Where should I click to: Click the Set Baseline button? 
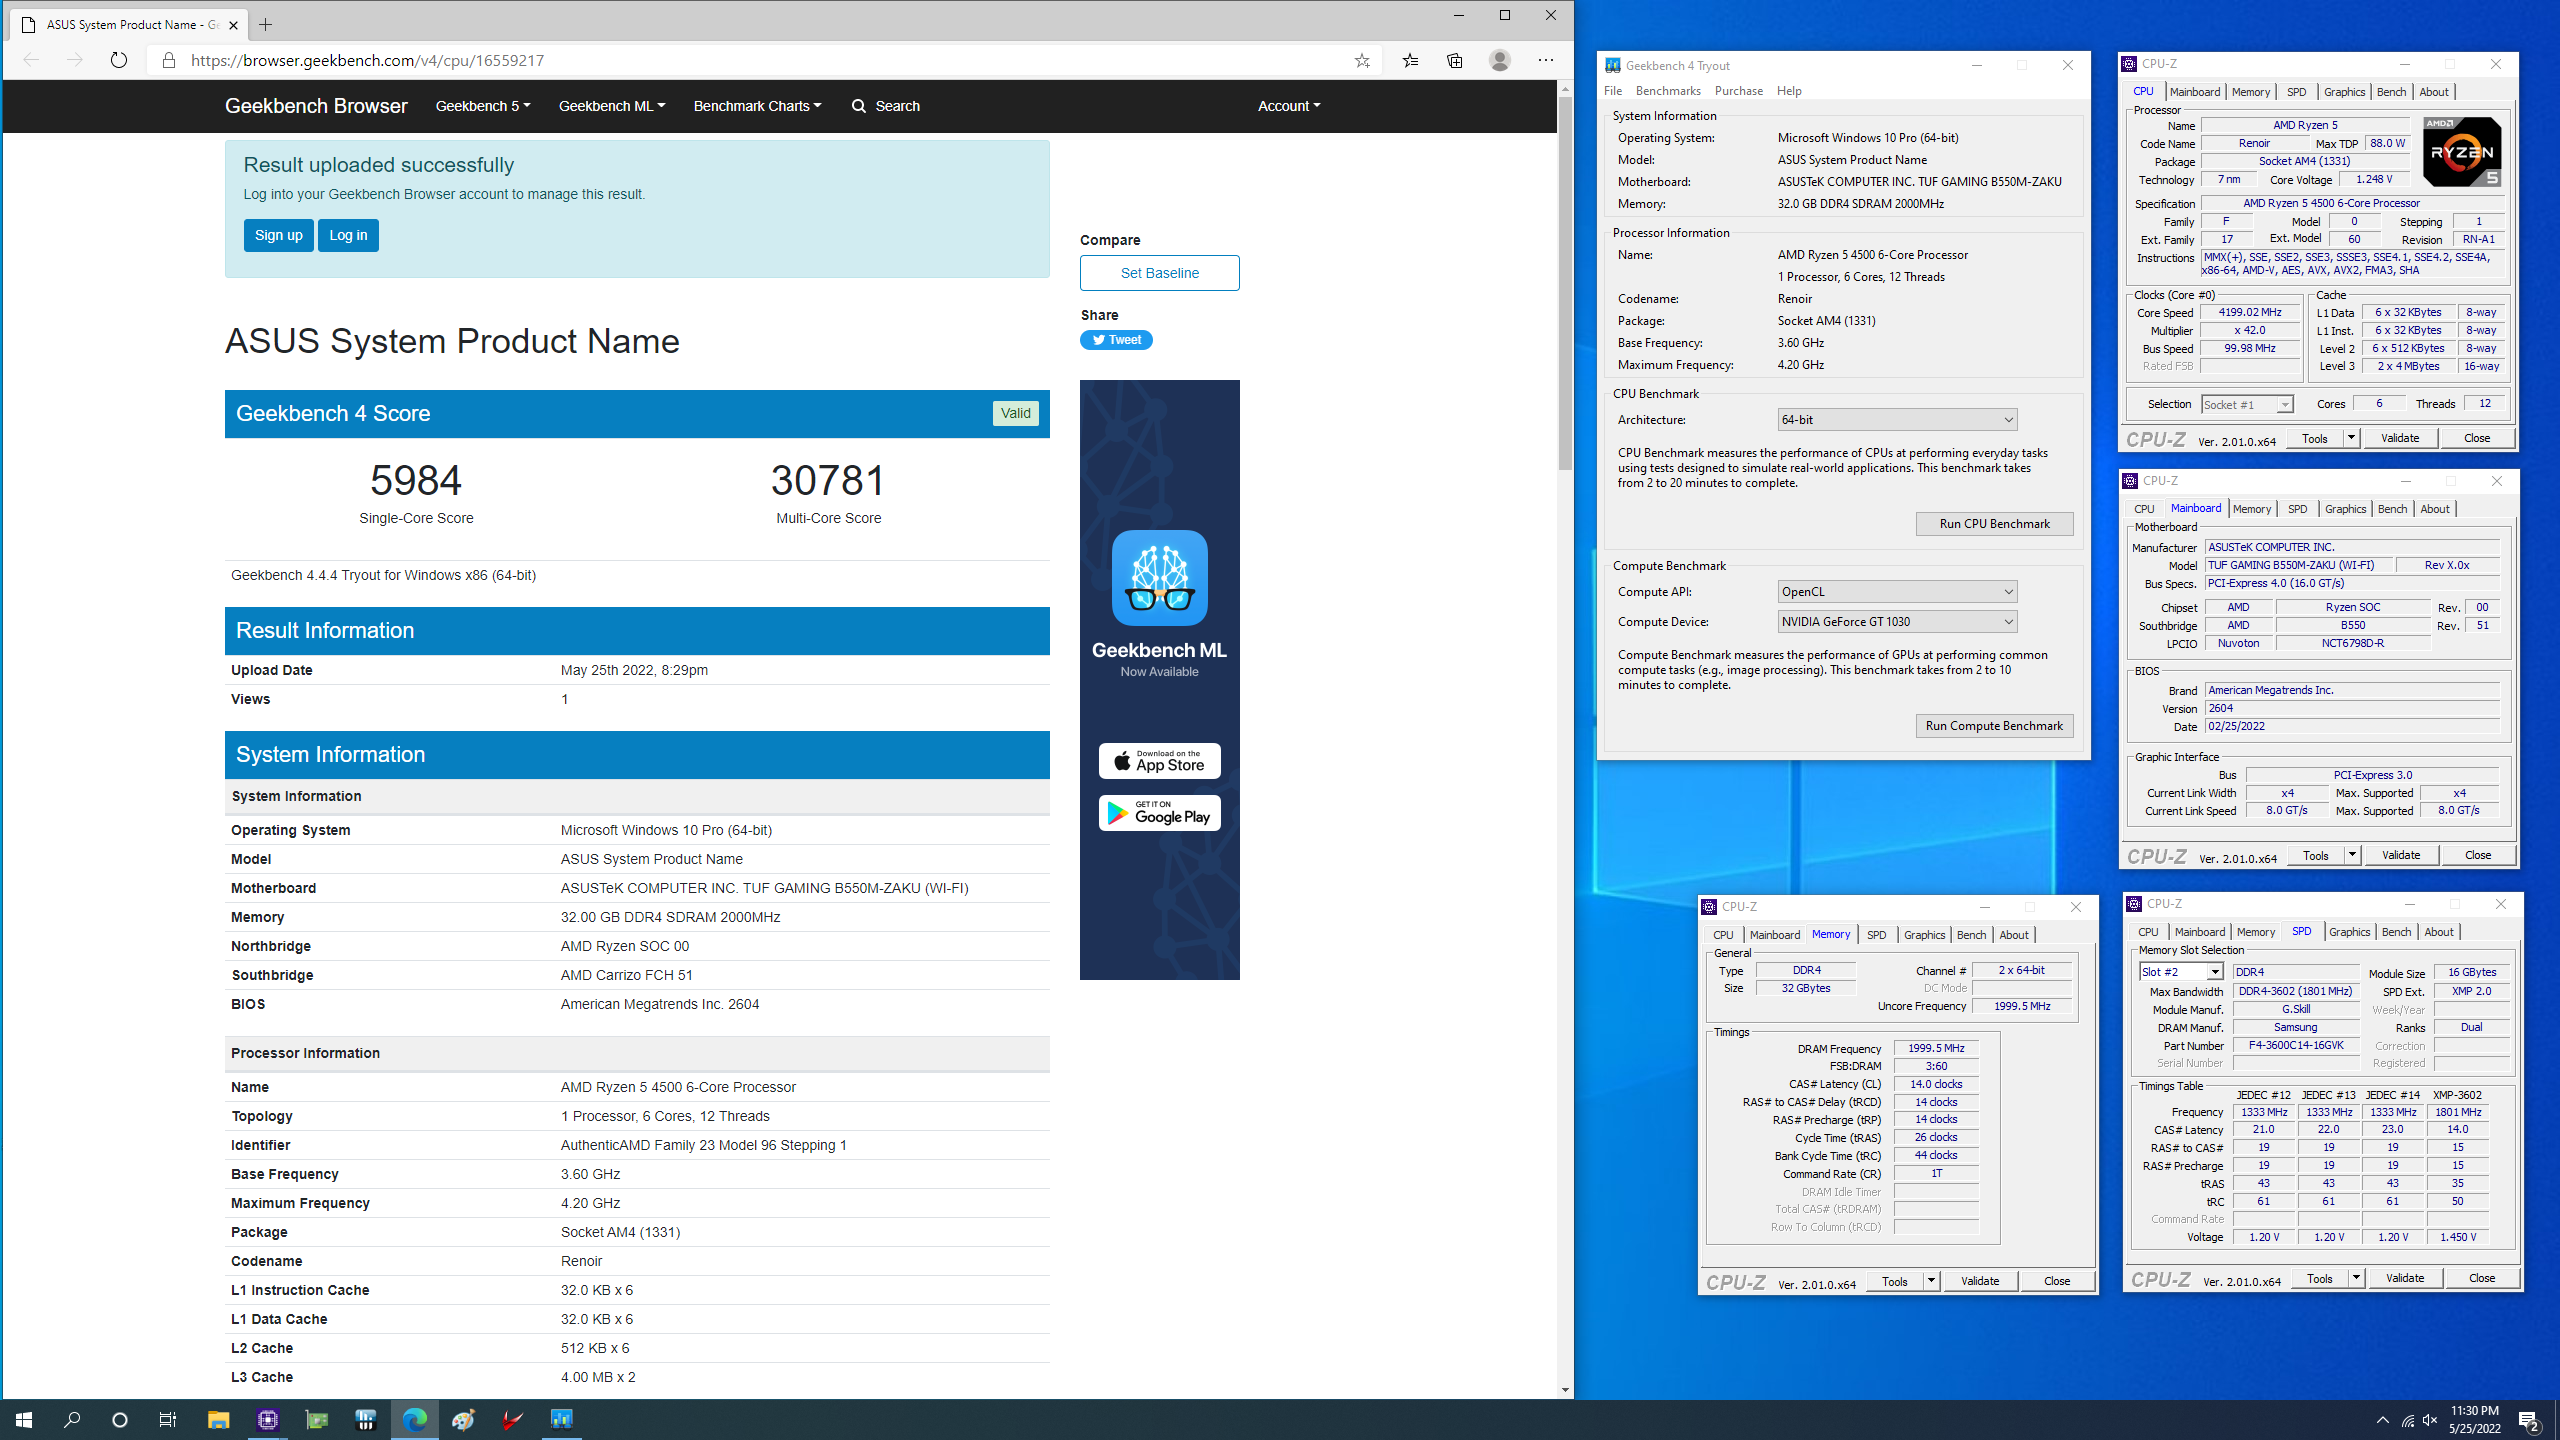(1159, 273)
